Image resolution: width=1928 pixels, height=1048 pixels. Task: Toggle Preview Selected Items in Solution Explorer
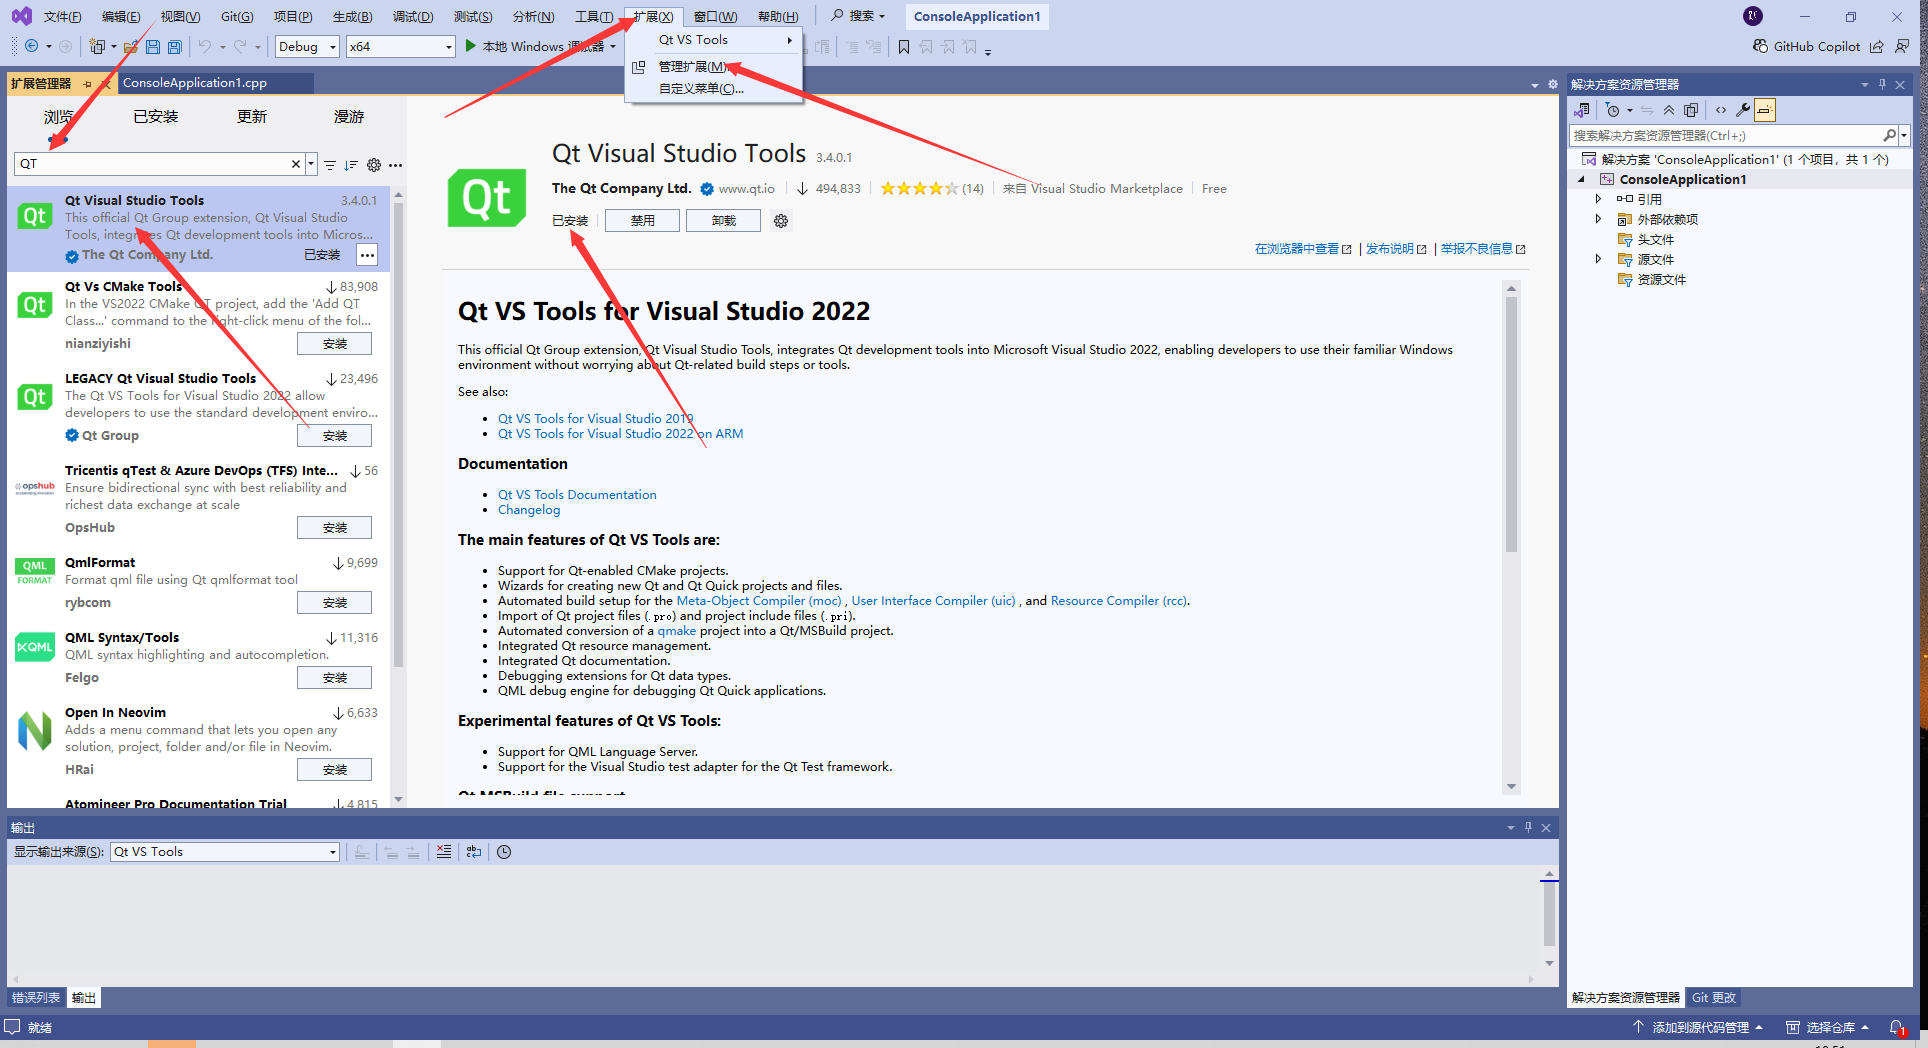point(1765,110)
